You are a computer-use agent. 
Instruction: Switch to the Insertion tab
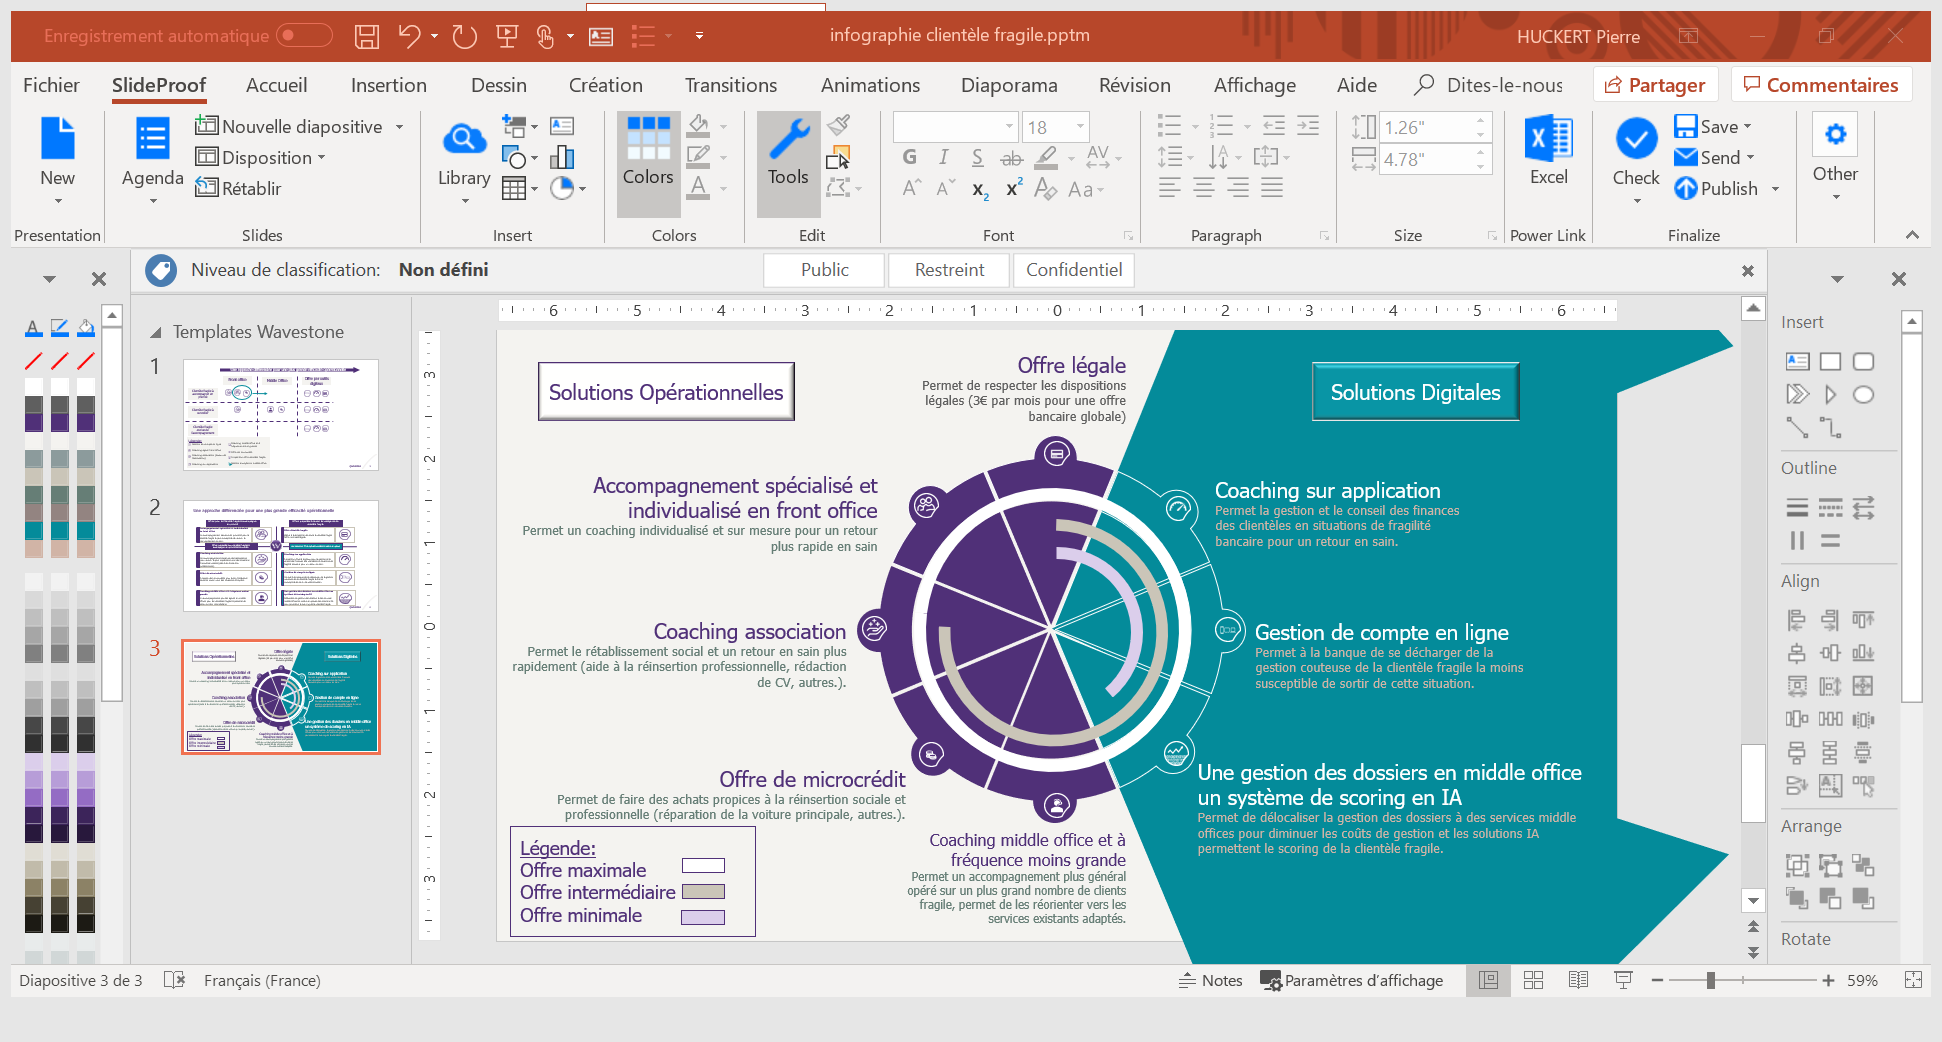tap(389, 85)
